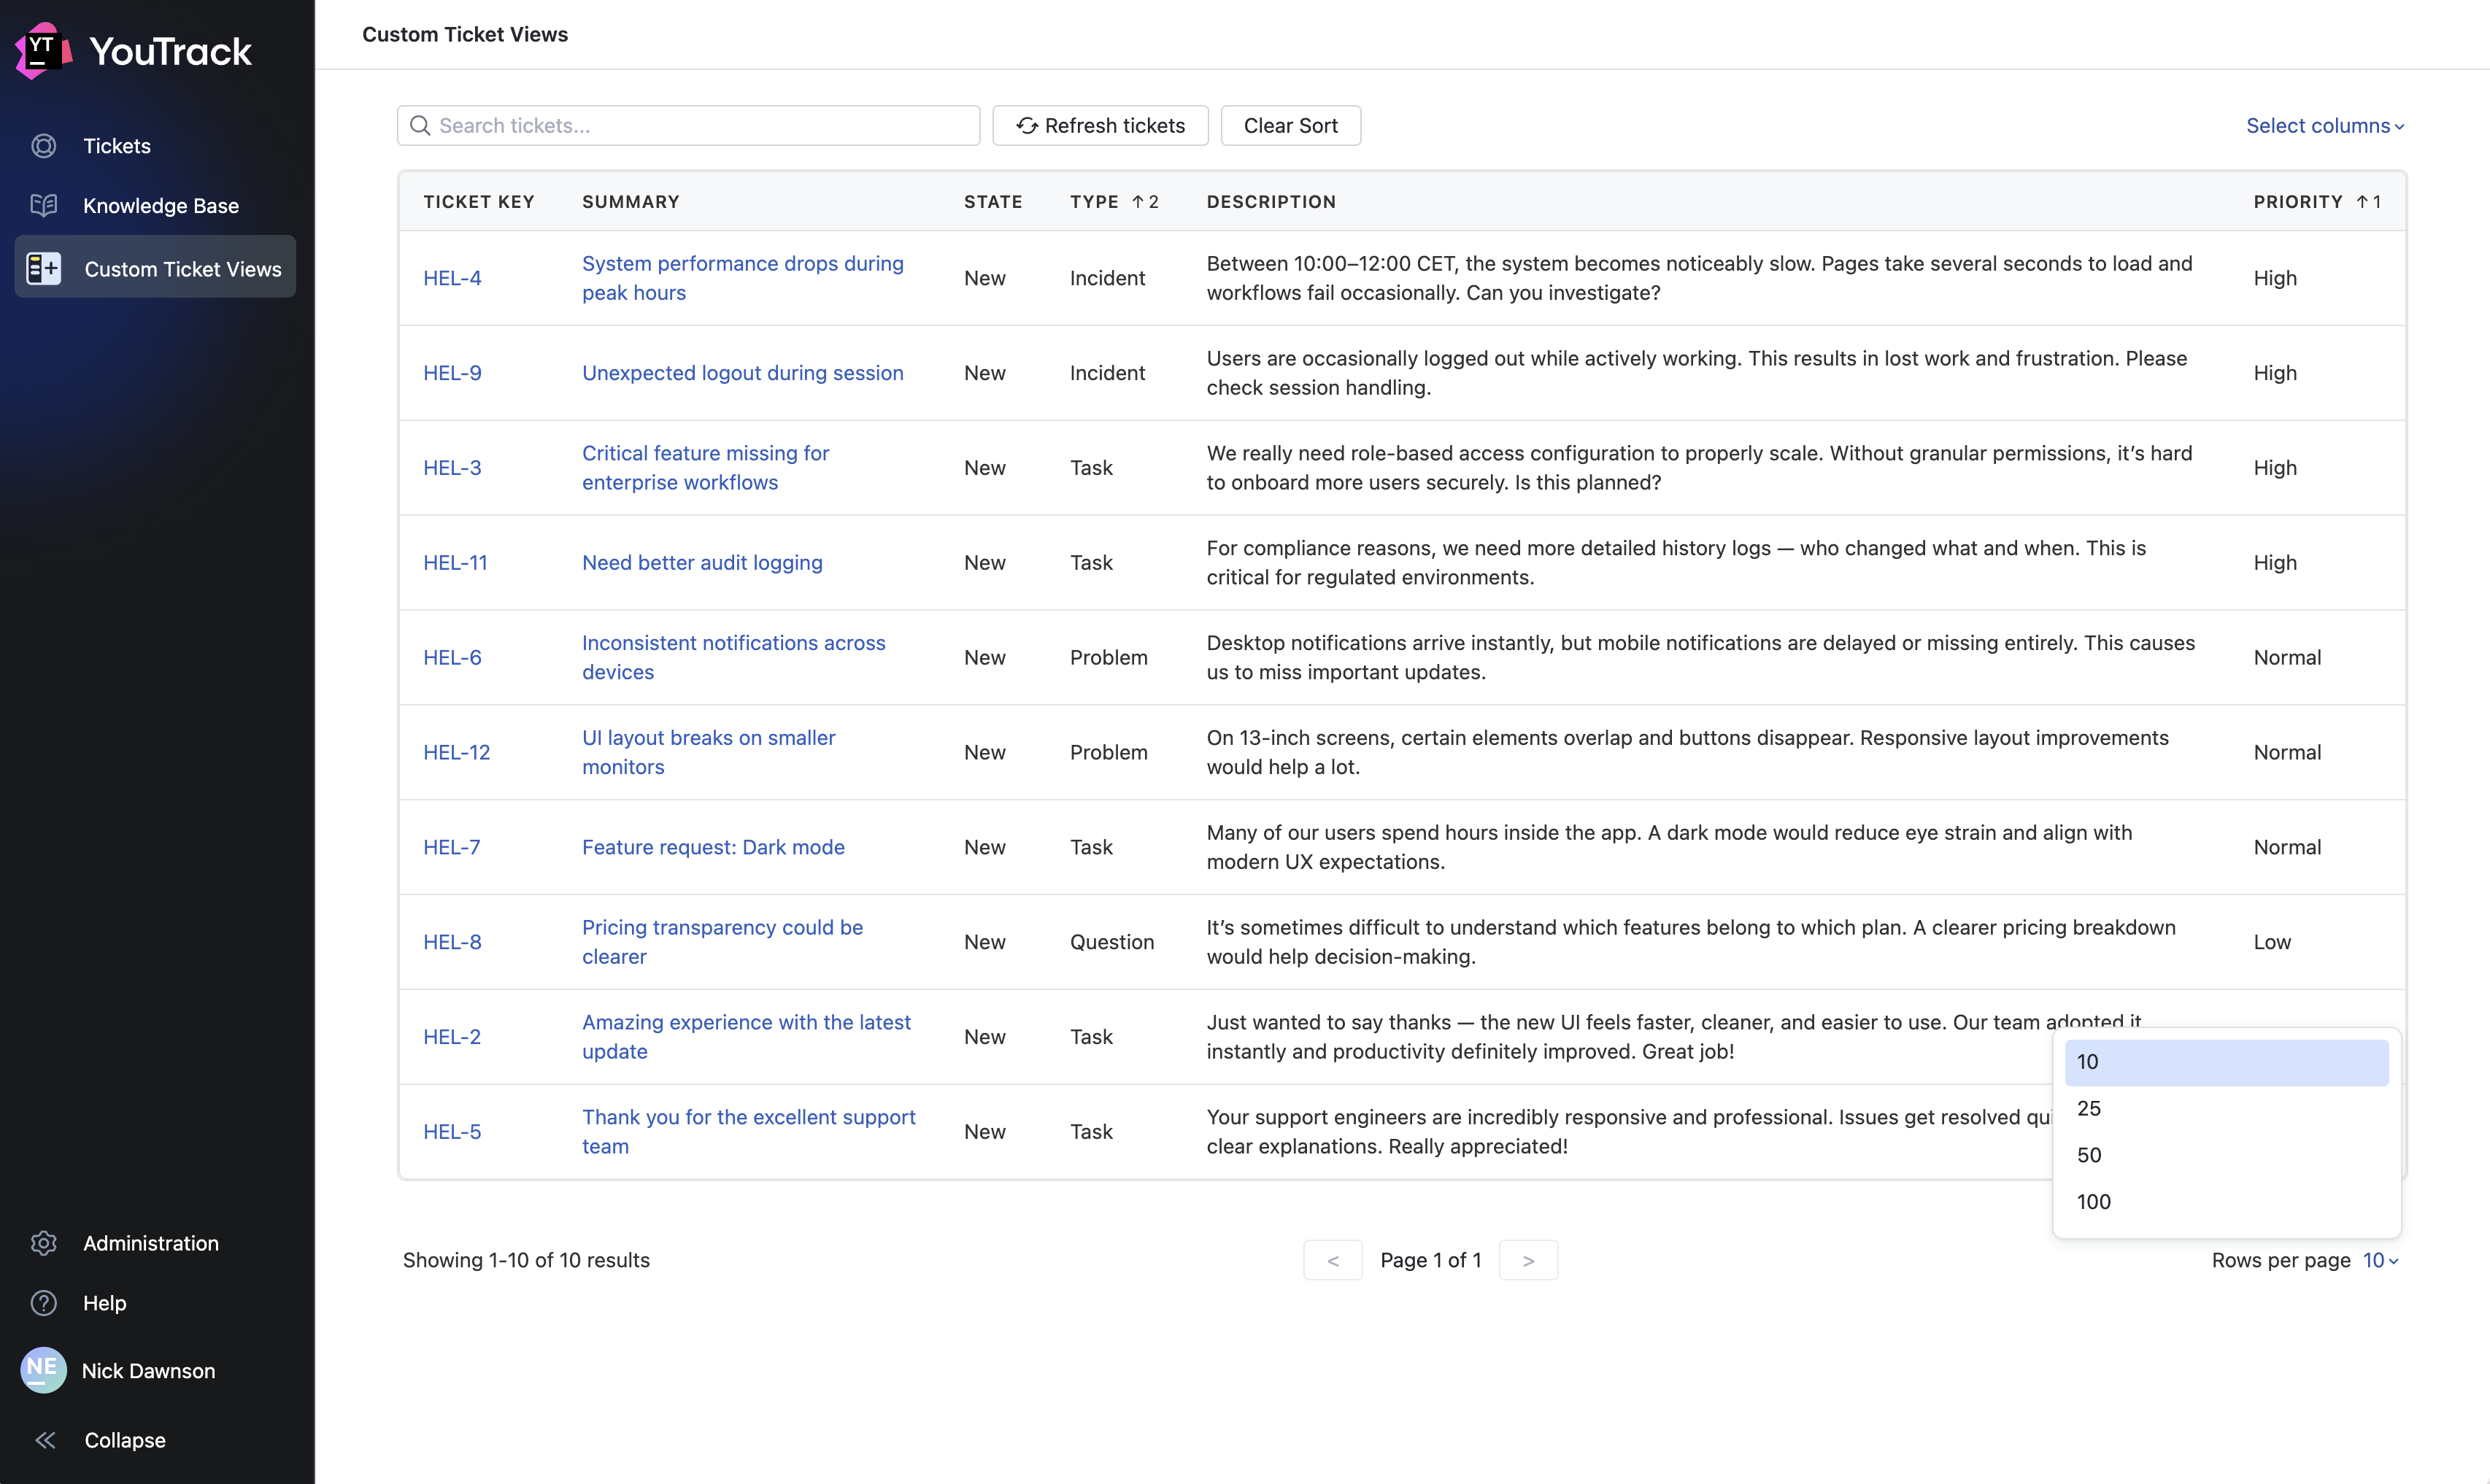Click the refresh arrows icon

click(1027, 125)
